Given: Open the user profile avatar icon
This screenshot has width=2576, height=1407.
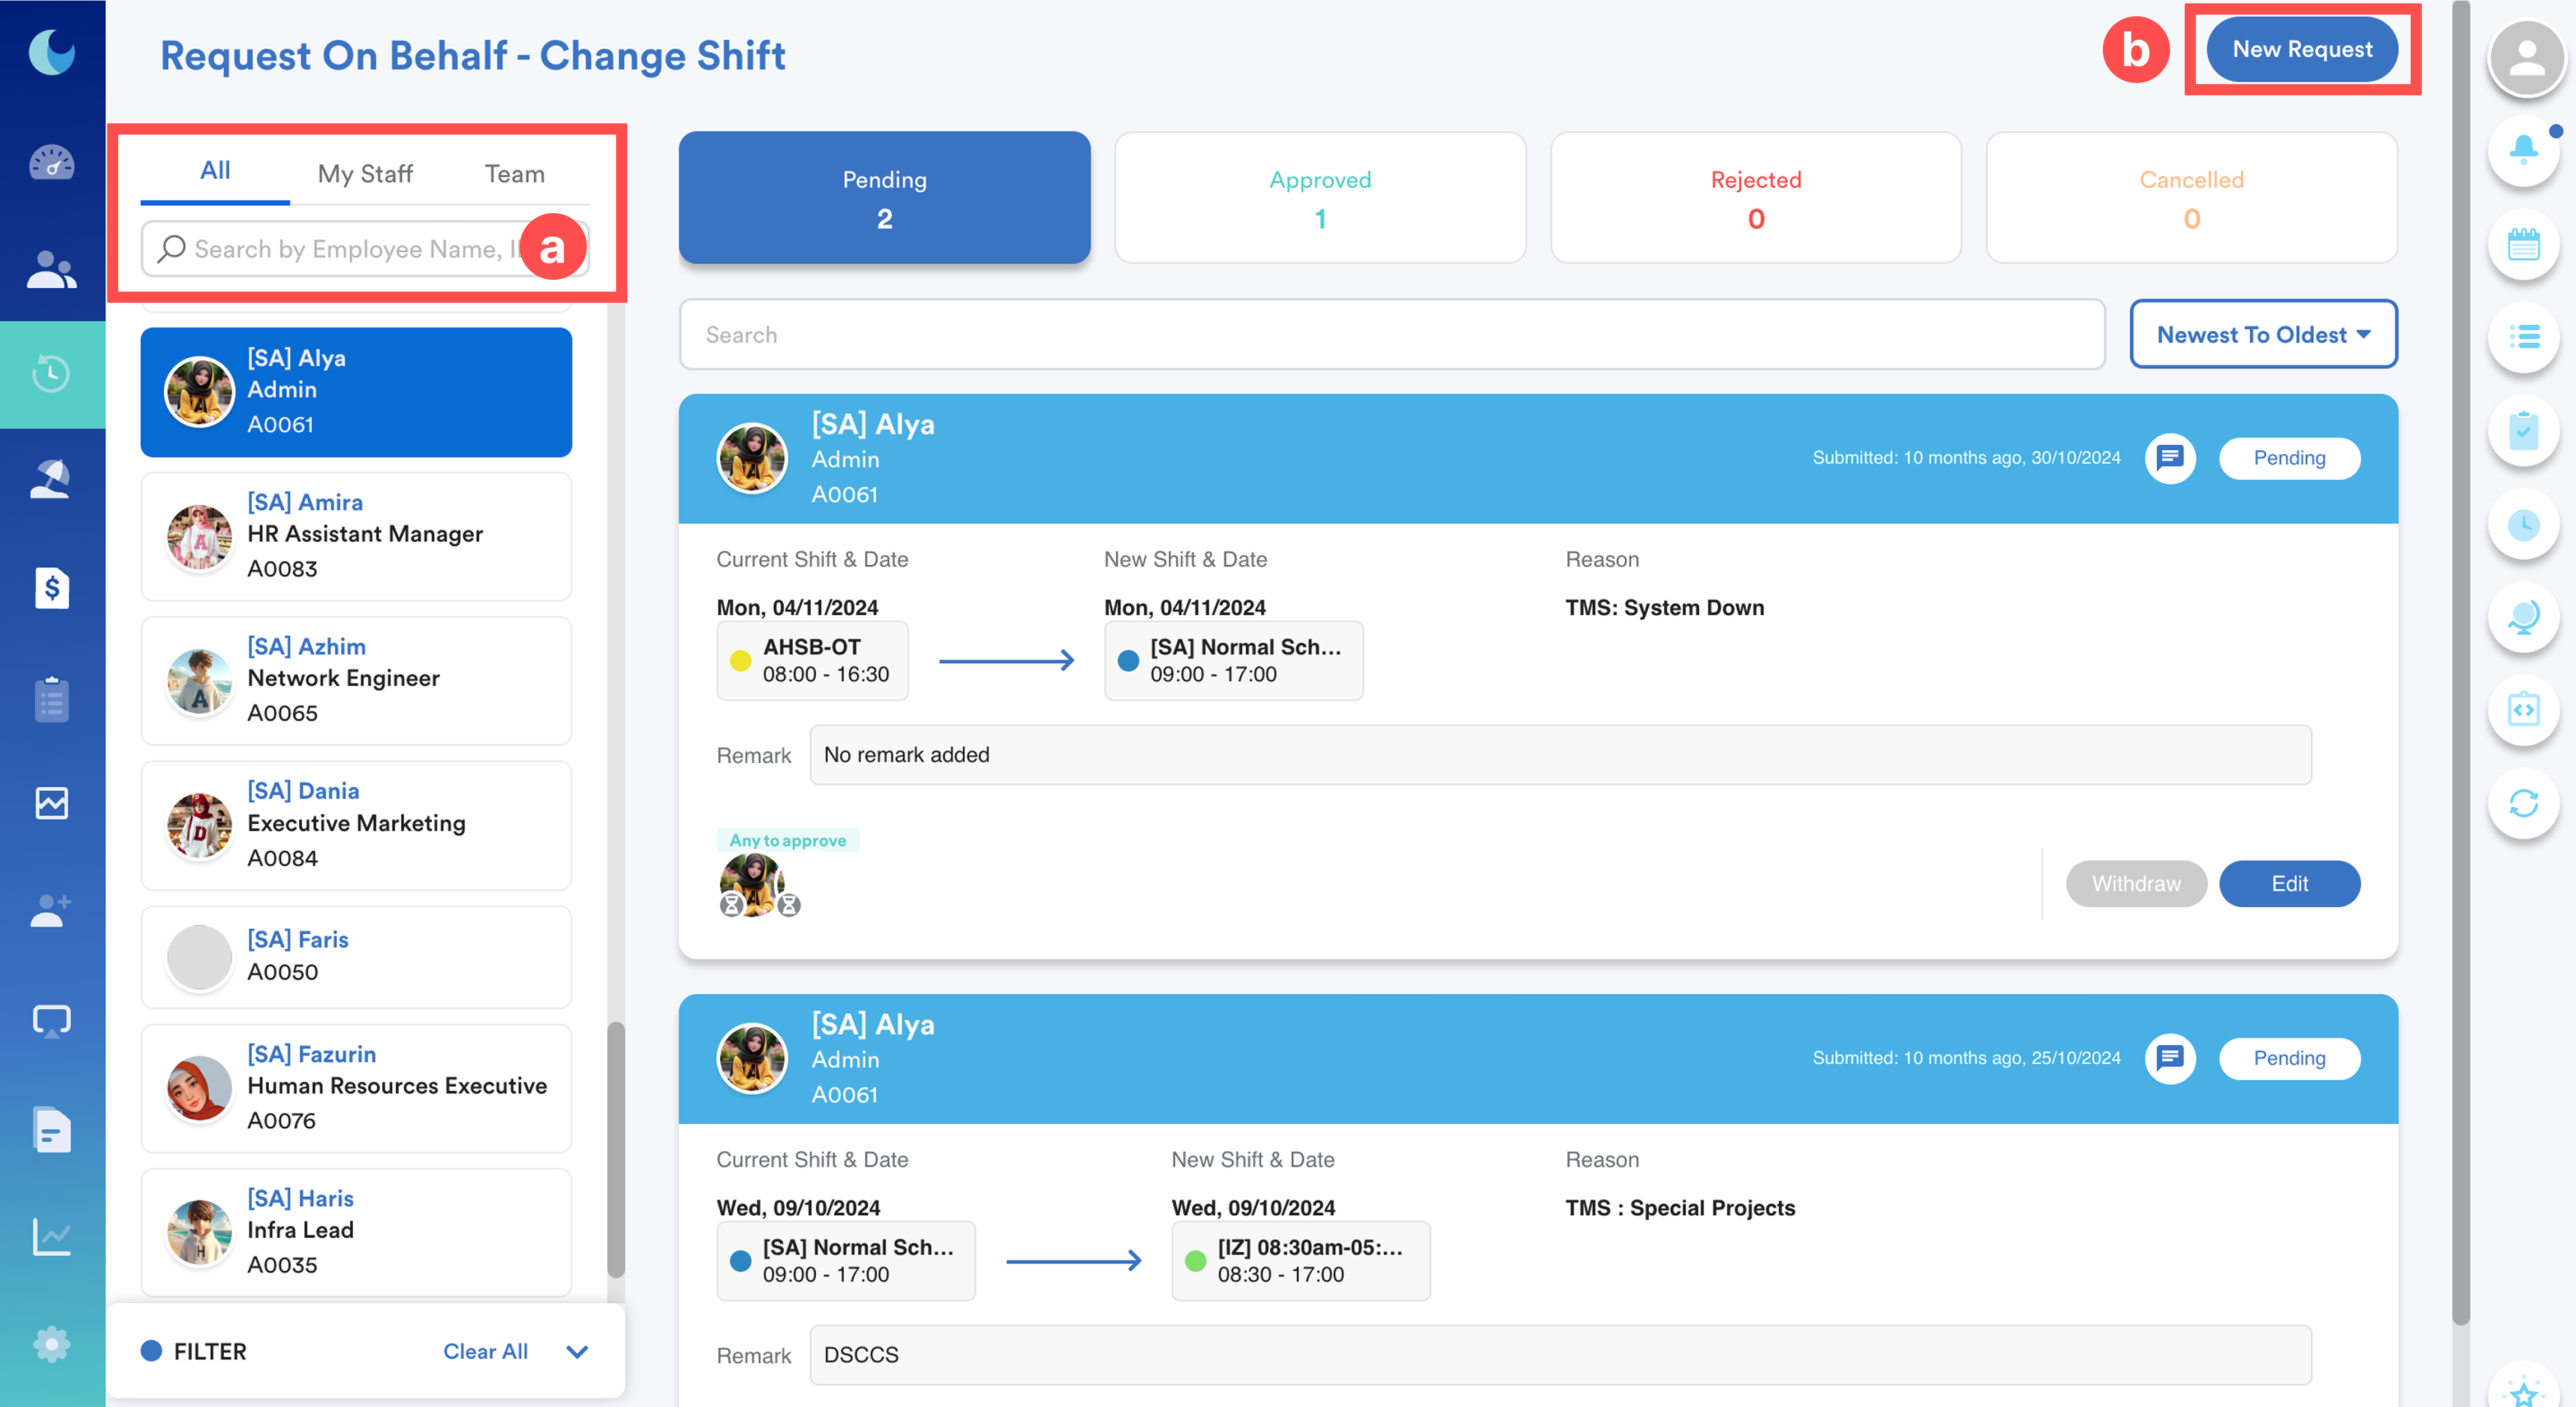Looking at the screenshot, I should (2526, 58).
